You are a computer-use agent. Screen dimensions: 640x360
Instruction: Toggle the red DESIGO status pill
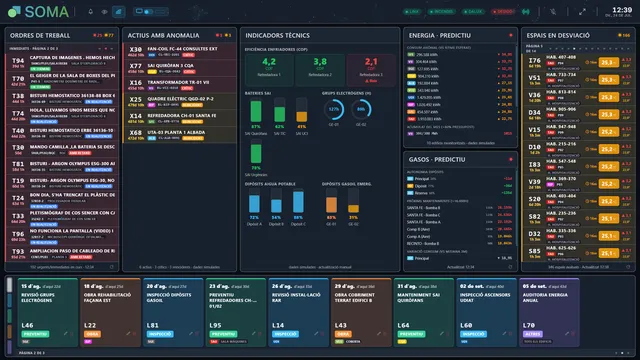click(x=503, y=12)
